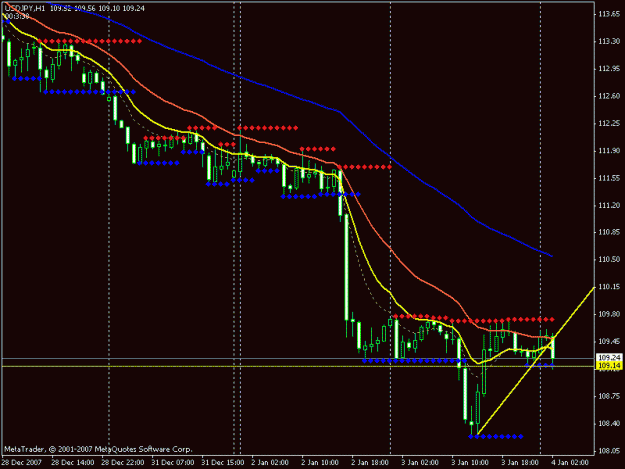
Task: Click the 110.85 price axis label
Action: pyautogui.click(x=609, y=232)
